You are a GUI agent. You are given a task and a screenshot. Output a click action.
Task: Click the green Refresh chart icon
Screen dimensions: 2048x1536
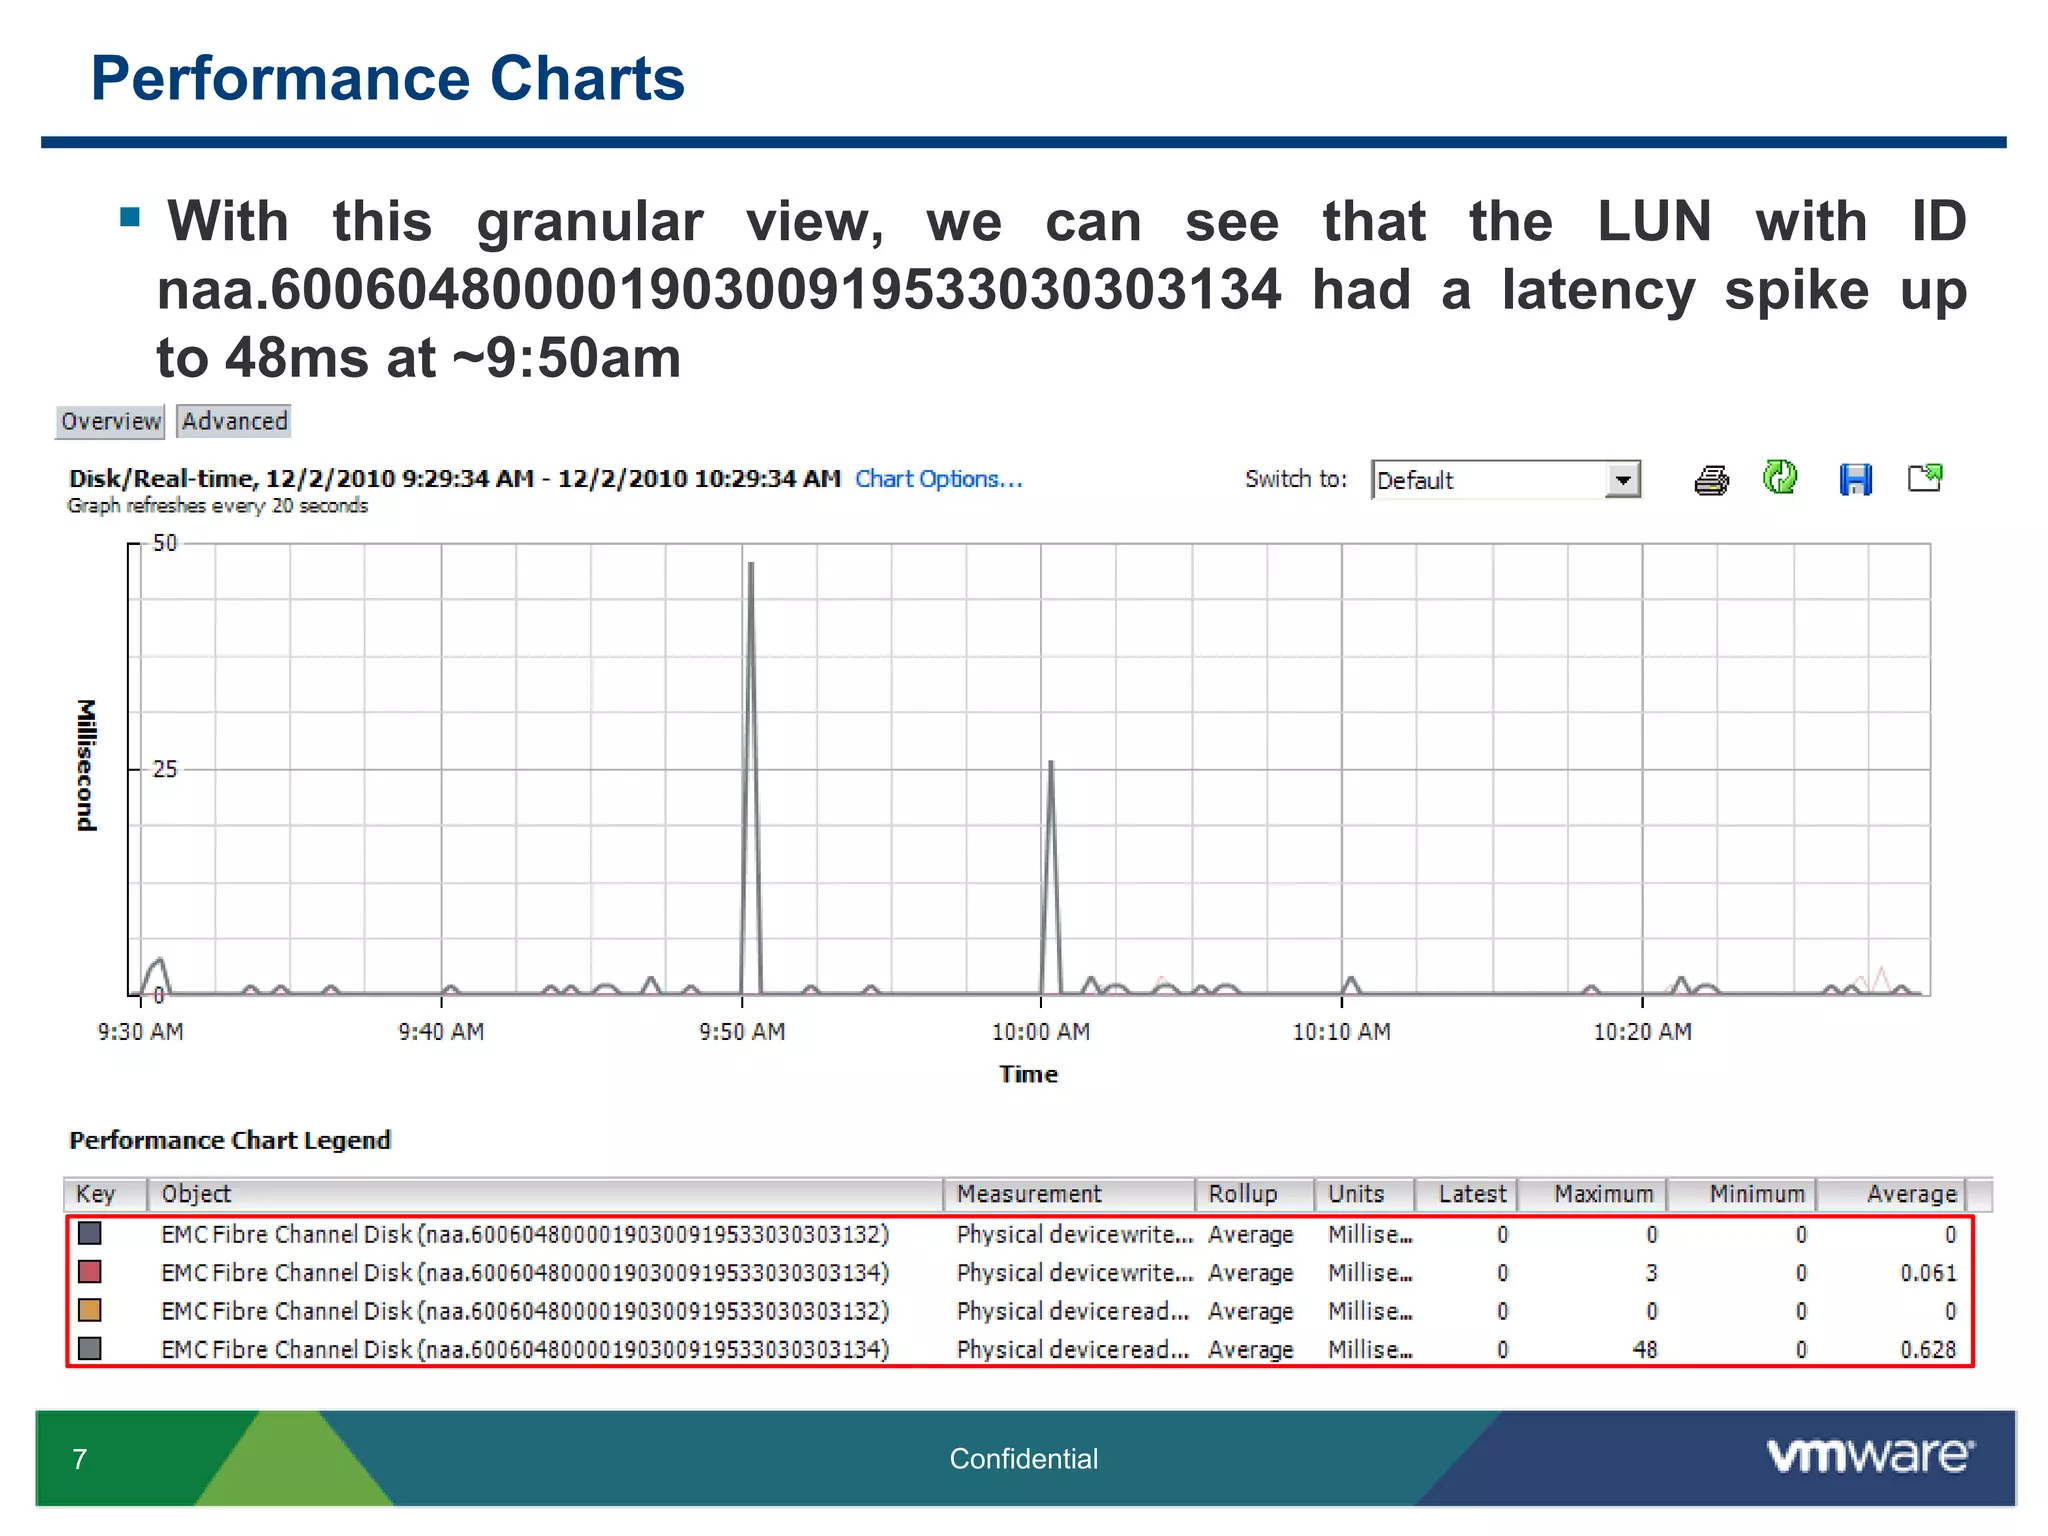[1780, 478]
